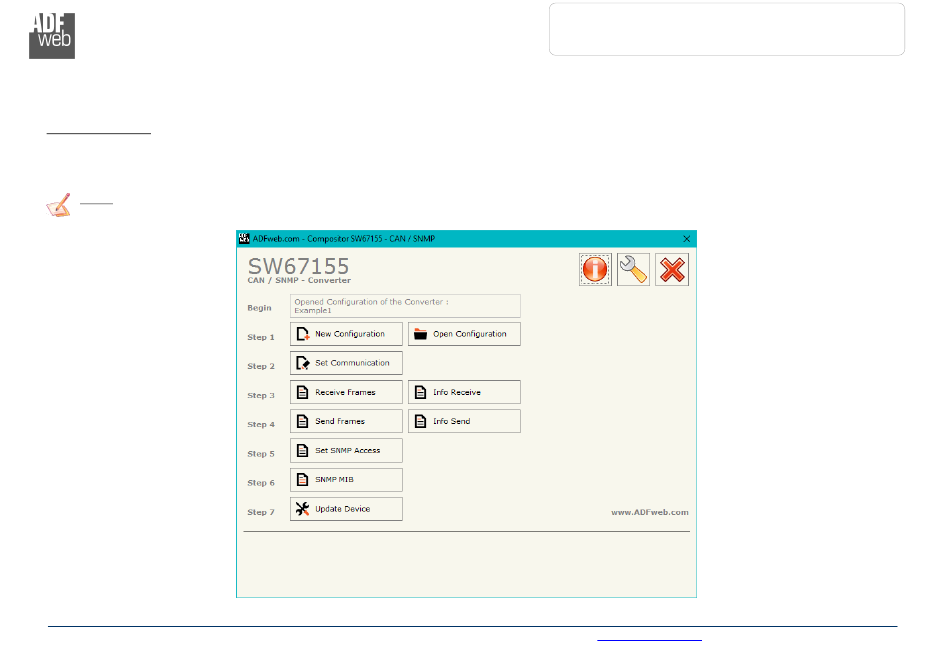Click the pencil note icon
Viewport: 950px width, 659px height.
[59, 205]
